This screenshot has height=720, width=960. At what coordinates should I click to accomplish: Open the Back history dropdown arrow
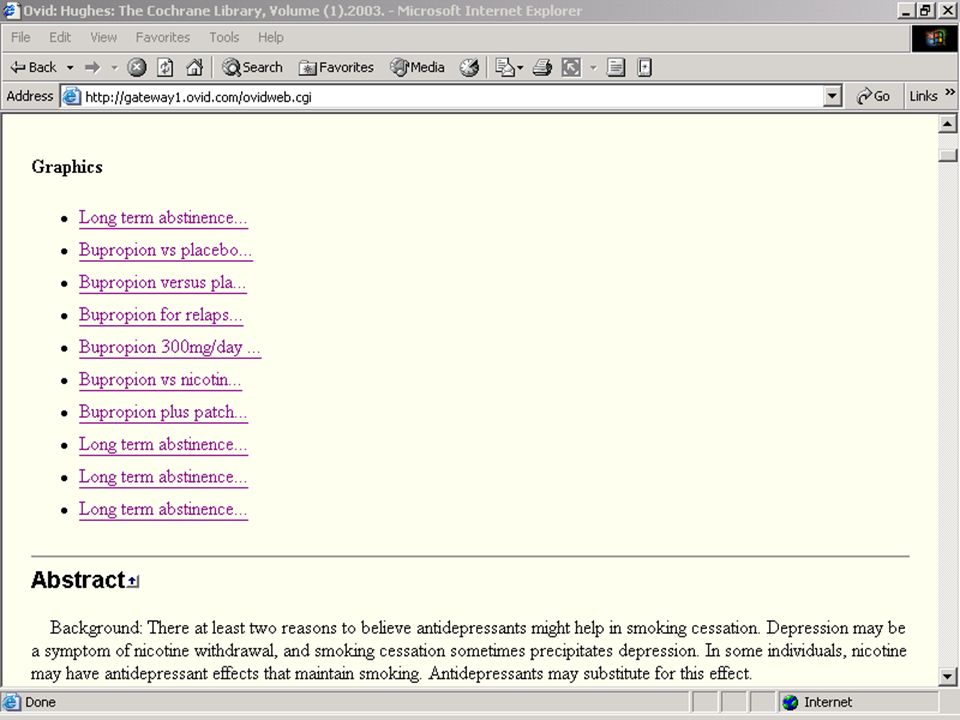(70, 67)
